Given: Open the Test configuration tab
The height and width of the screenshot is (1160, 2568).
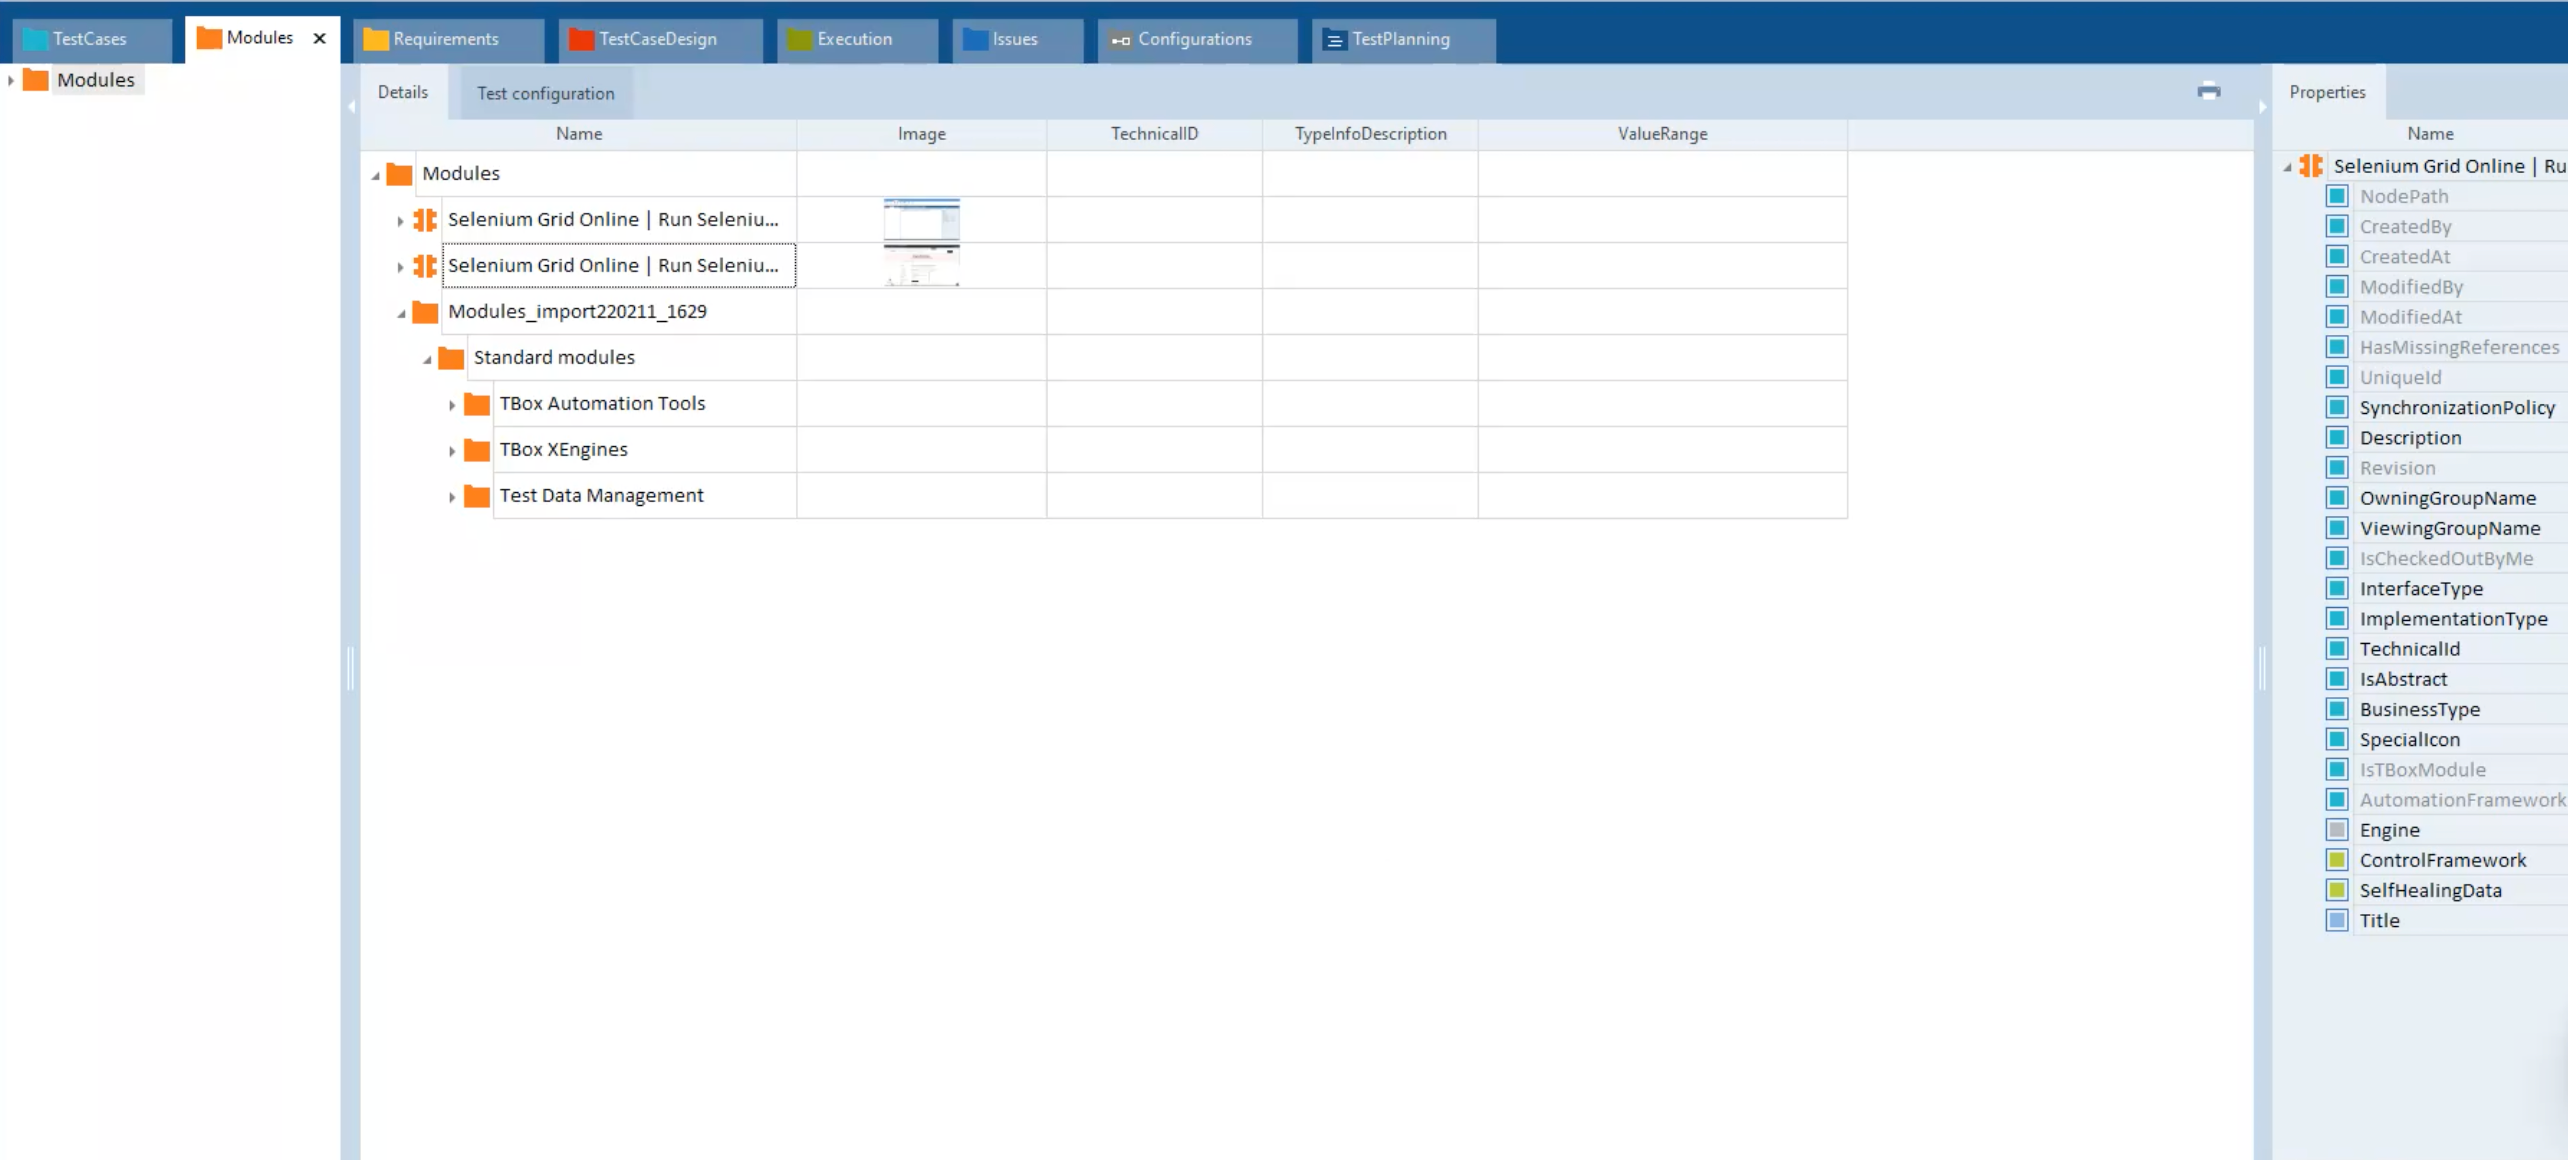Looking at the screenshot, I should [x=545, y=93].
